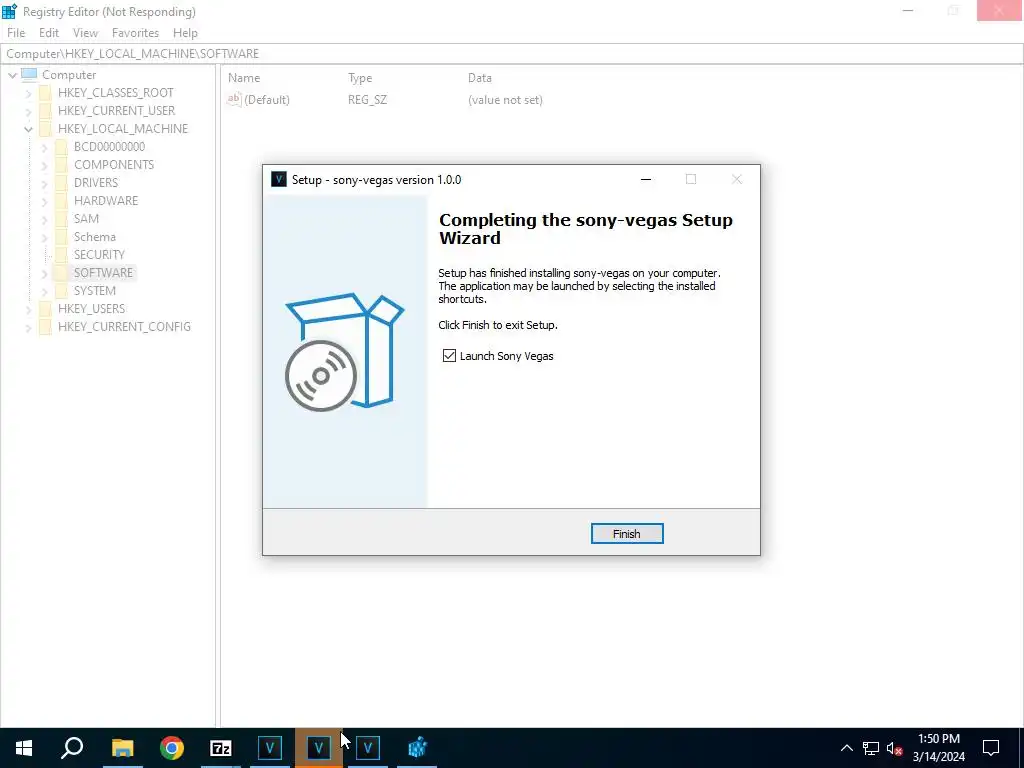The height and width of the screenshot is (768, 1024).
Task: Select the HKEY_CURRENT_CONFIG key
Action: (x=124, y=327)
